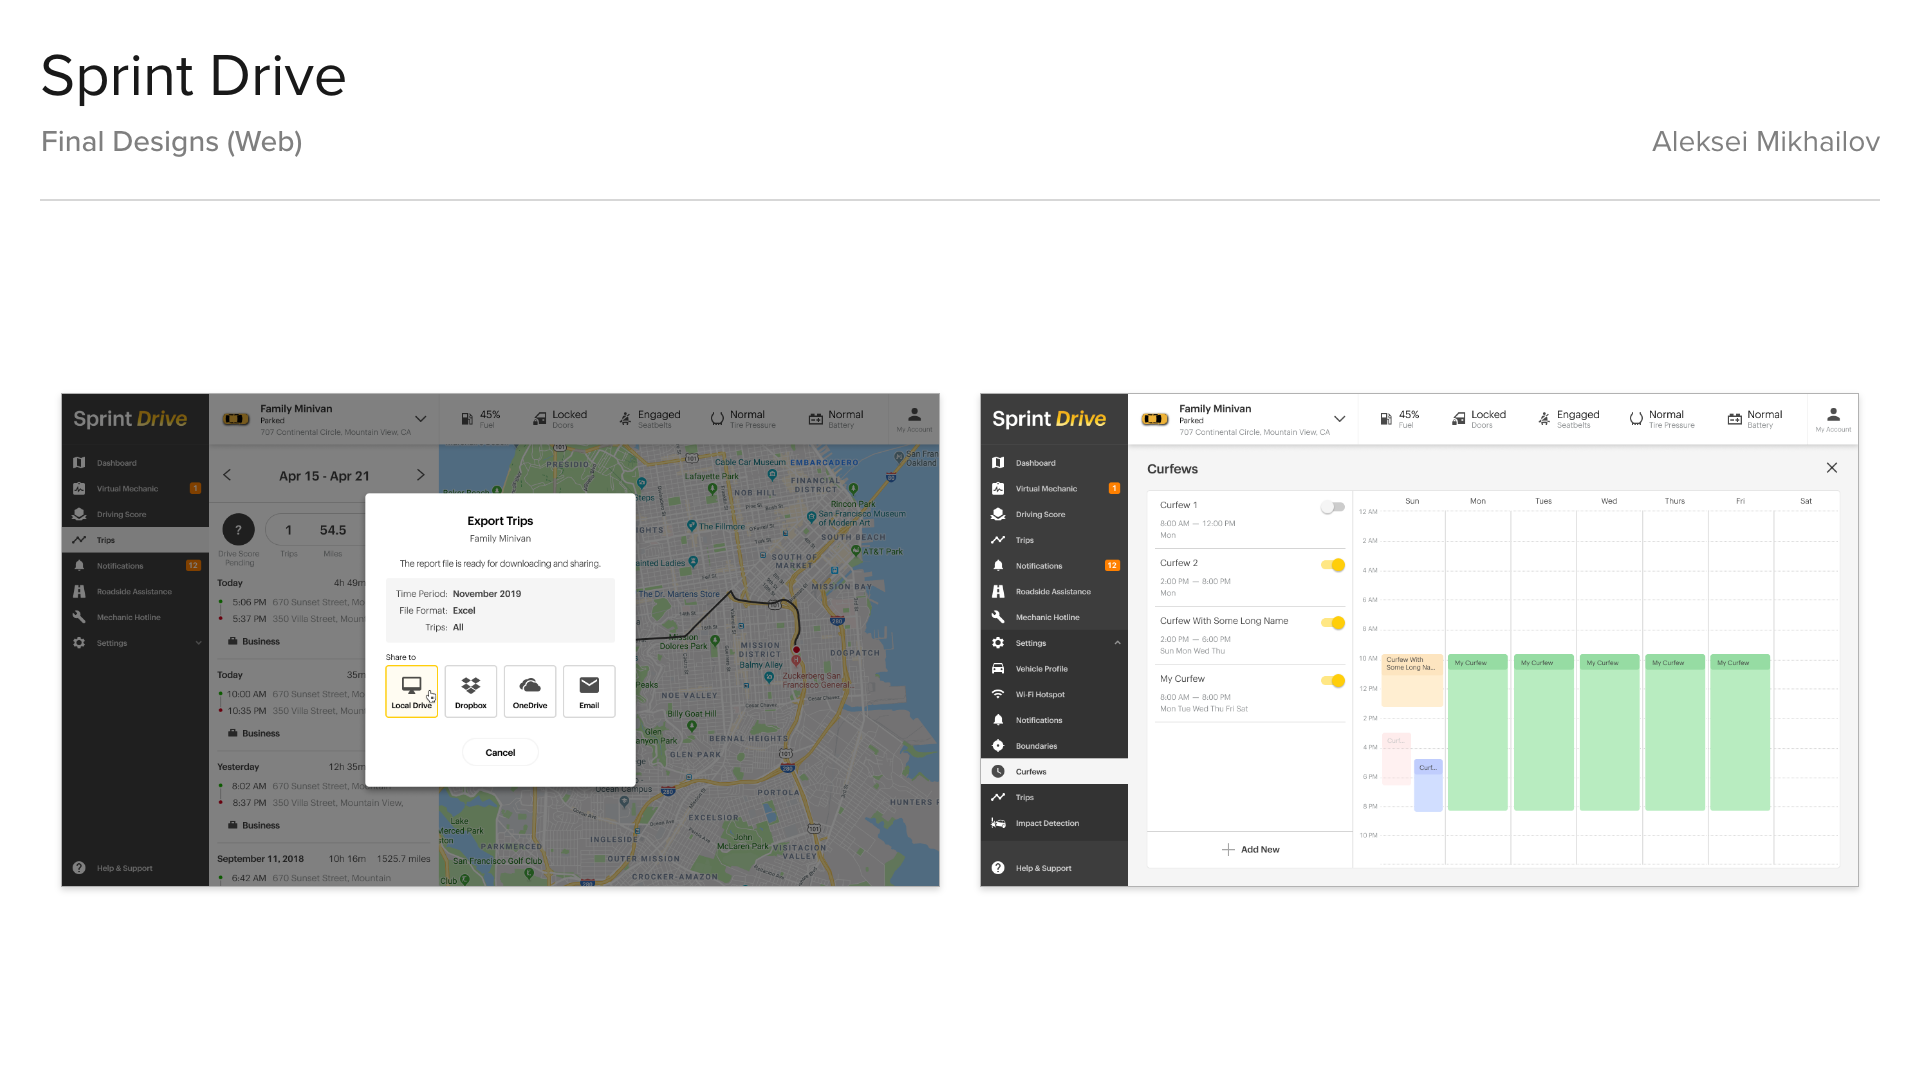Open Help & Support in Curfews mockup
Screen dimensions: 1920x1080
[x=1054, y=868]
